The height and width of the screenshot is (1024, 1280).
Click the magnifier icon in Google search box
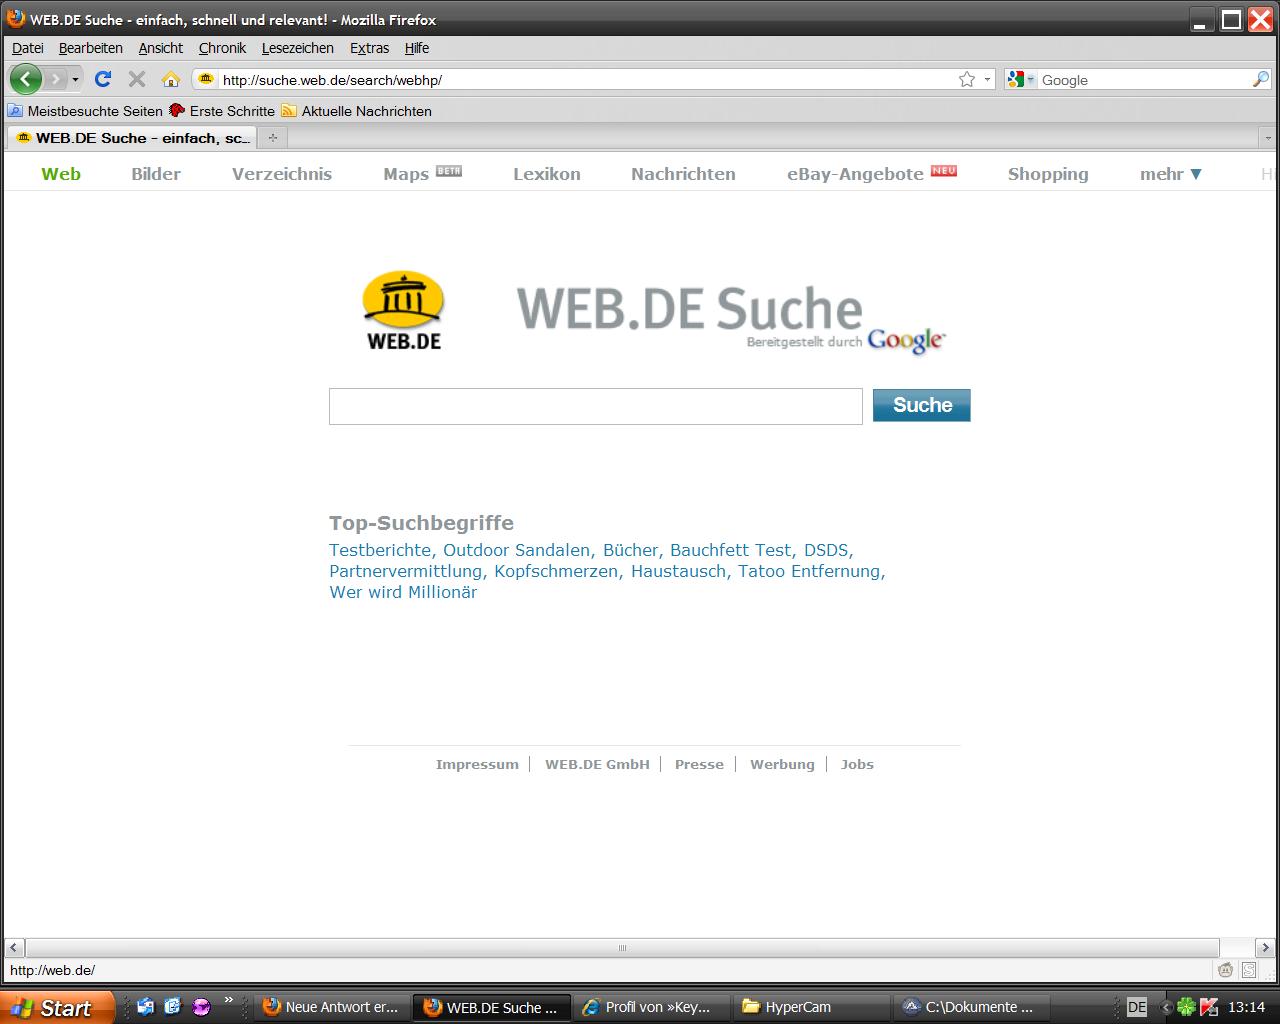click(1260, 79)
